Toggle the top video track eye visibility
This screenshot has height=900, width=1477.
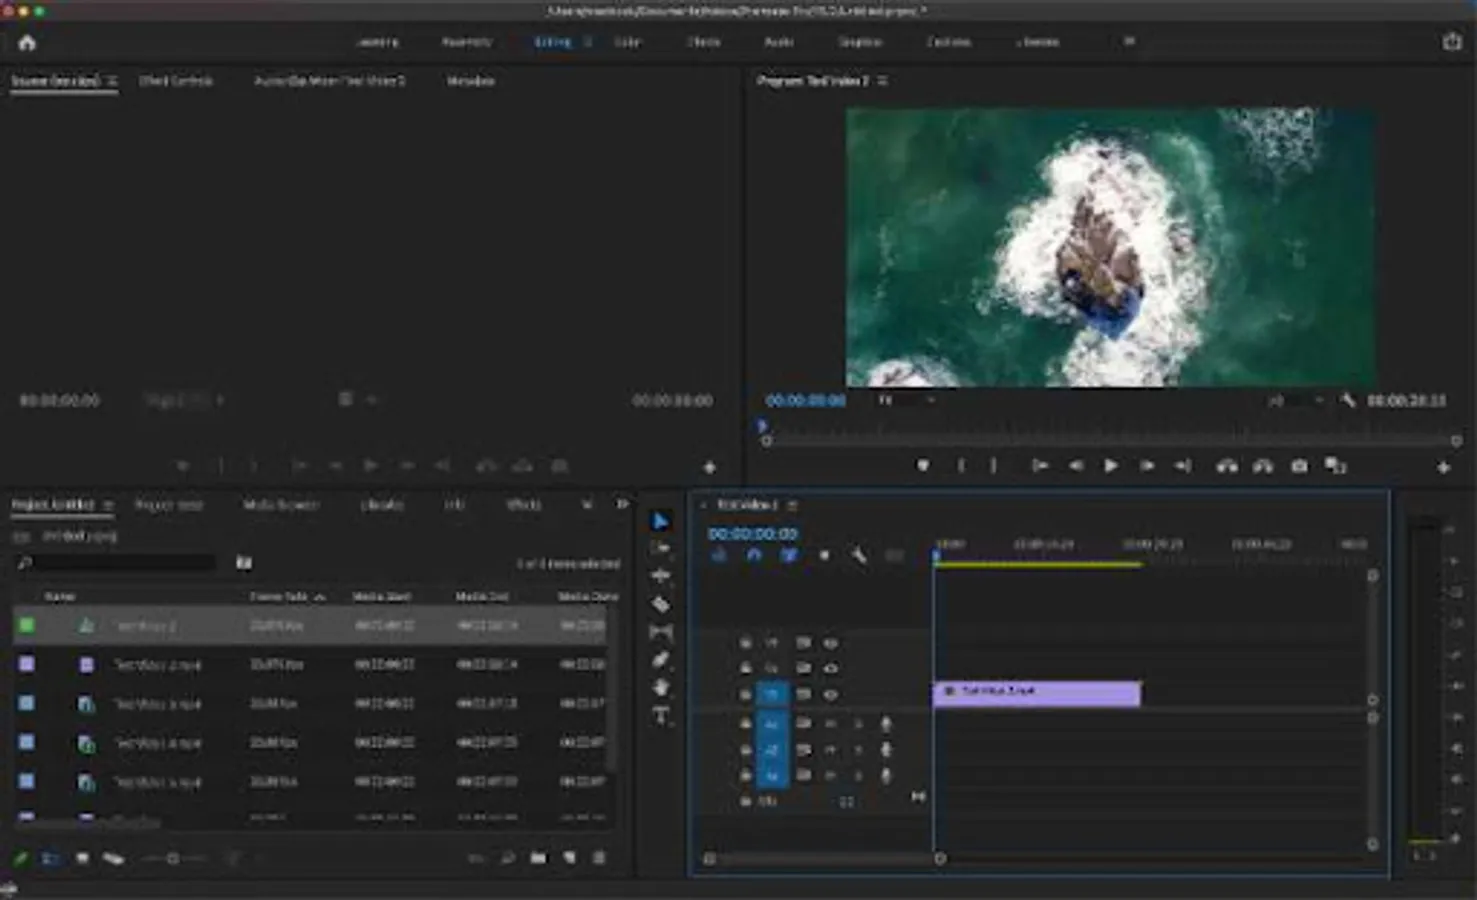(830, 643)
